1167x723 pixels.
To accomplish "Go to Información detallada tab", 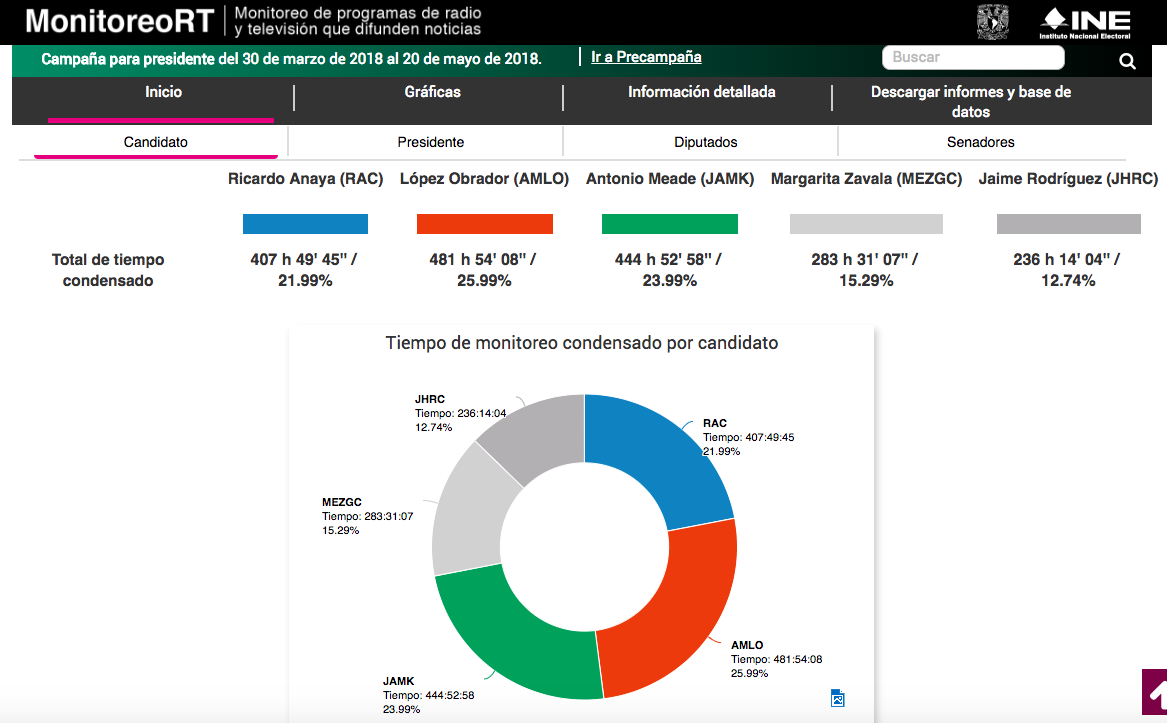I will click(x=701, y=92).
